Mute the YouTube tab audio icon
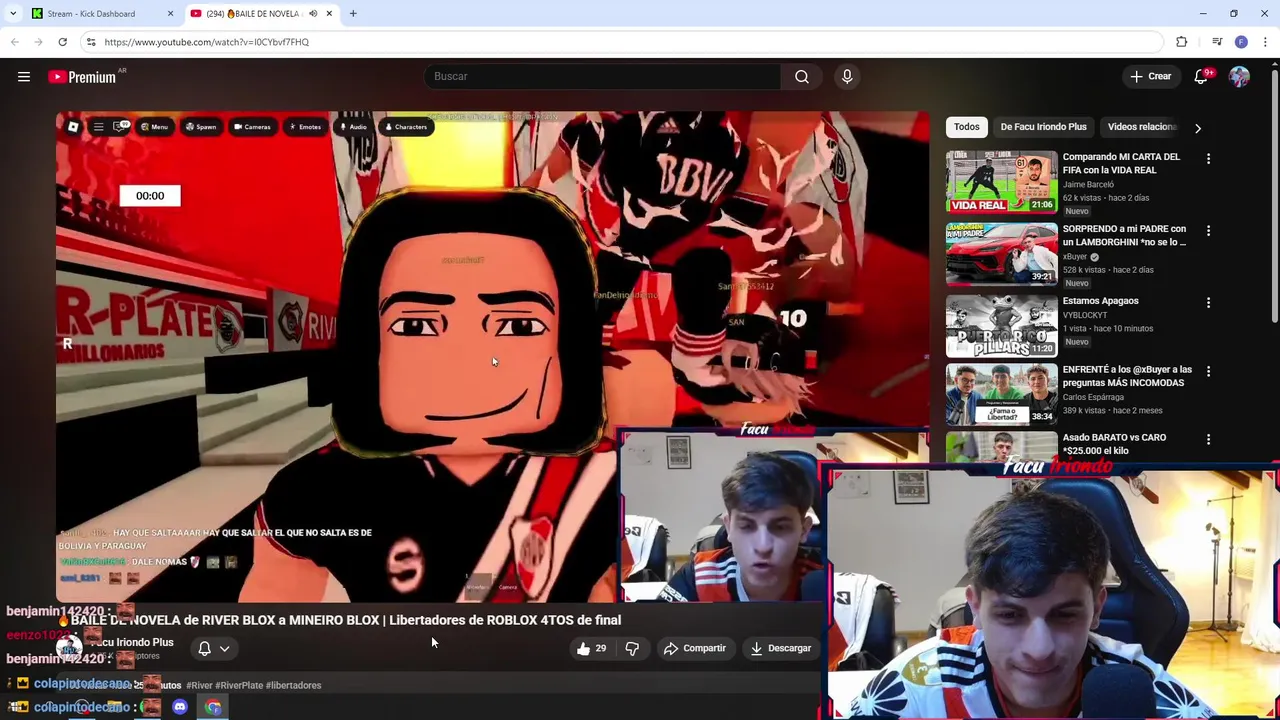Viewport: 1280px width, 720px height. [313, 14]
